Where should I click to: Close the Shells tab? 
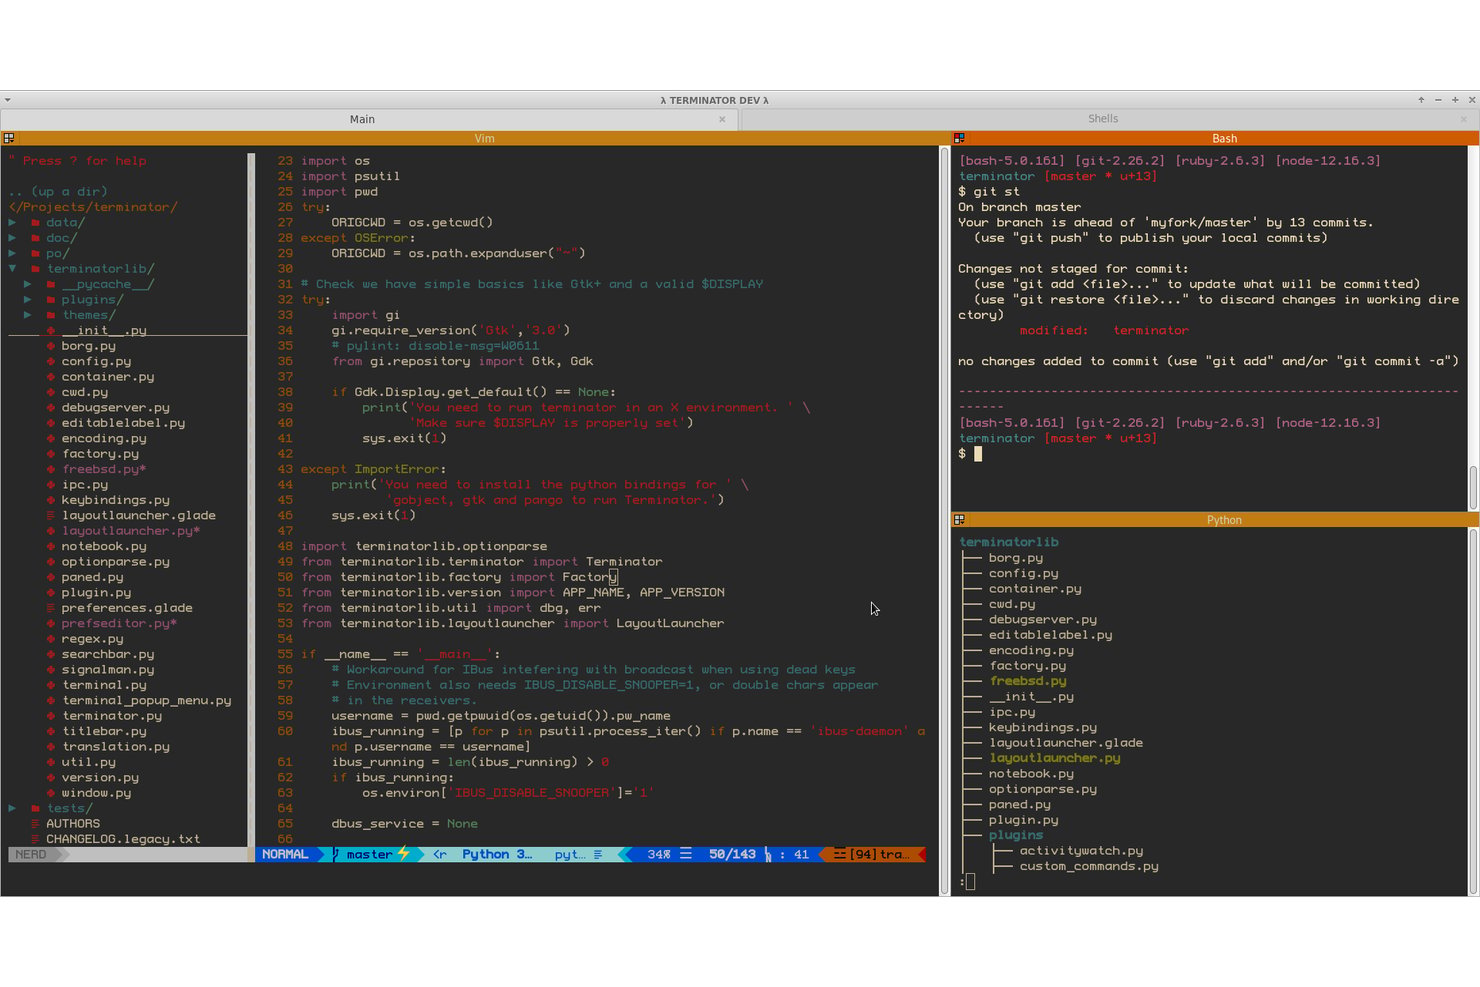click(x=1463, y=119)
